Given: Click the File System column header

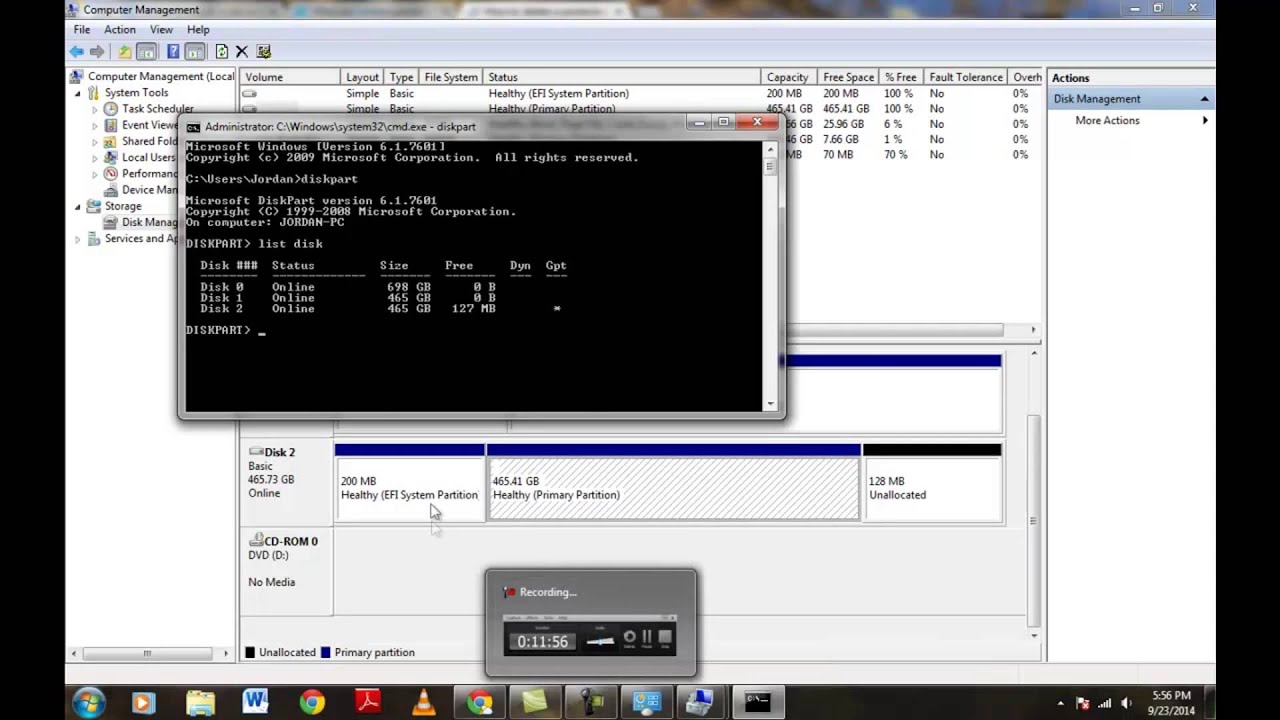Looking at the screenshot, I should coord(451,77).
